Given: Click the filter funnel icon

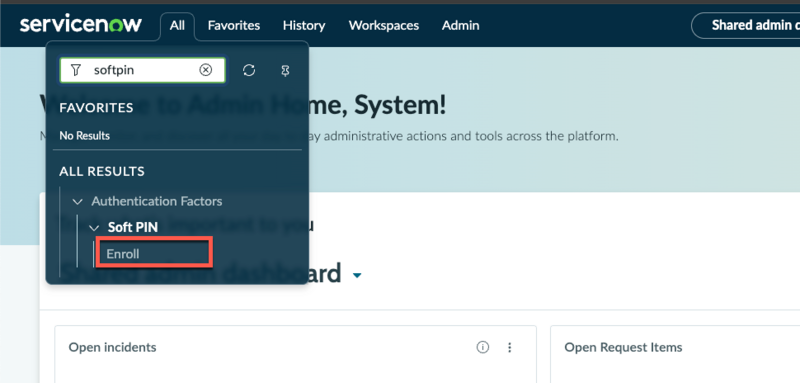Looking at the screenshot, I should click(x=76, y=70).
